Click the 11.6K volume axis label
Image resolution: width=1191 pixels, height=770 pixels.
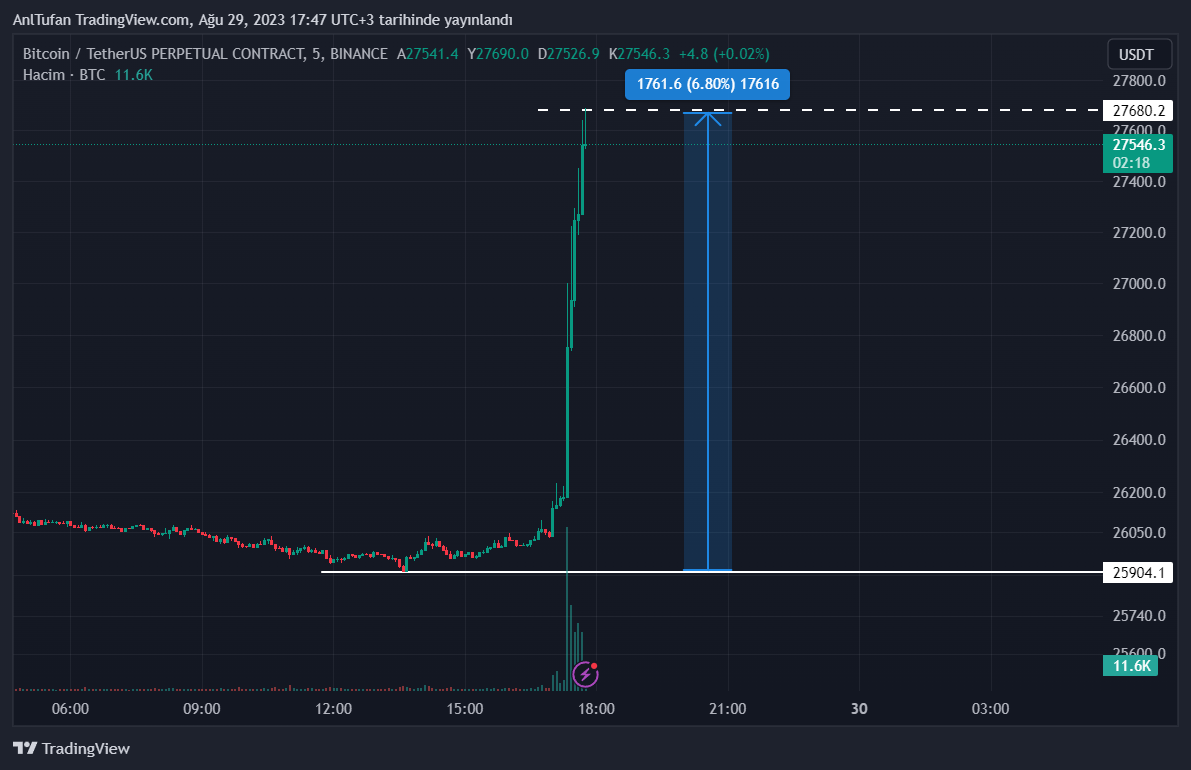pyautogui.click(x=1131, y=666)
